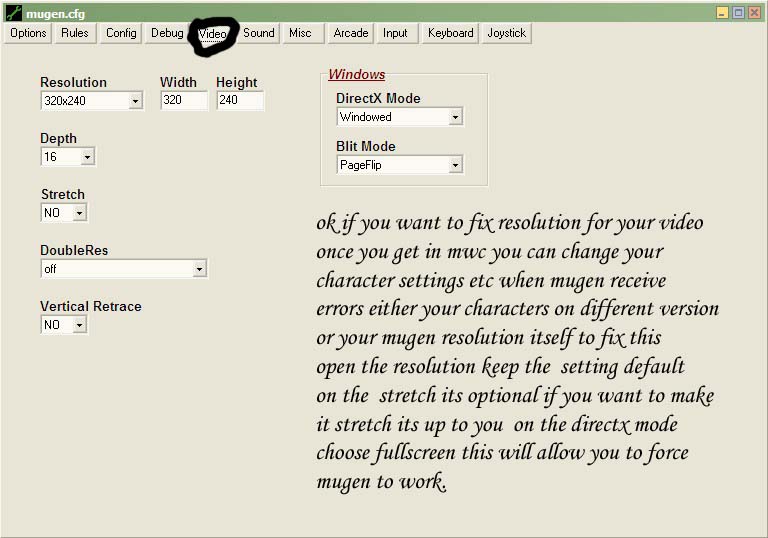768x538 pixels.
Task: Click the DirectX Mode label
Action: pyautogui.click(x=378, y=98)
